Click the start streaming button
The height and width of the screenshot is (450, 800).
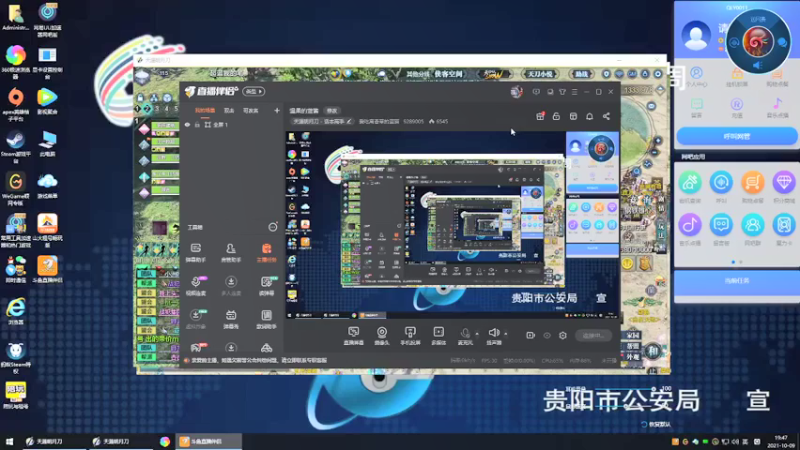coord(593,335)
